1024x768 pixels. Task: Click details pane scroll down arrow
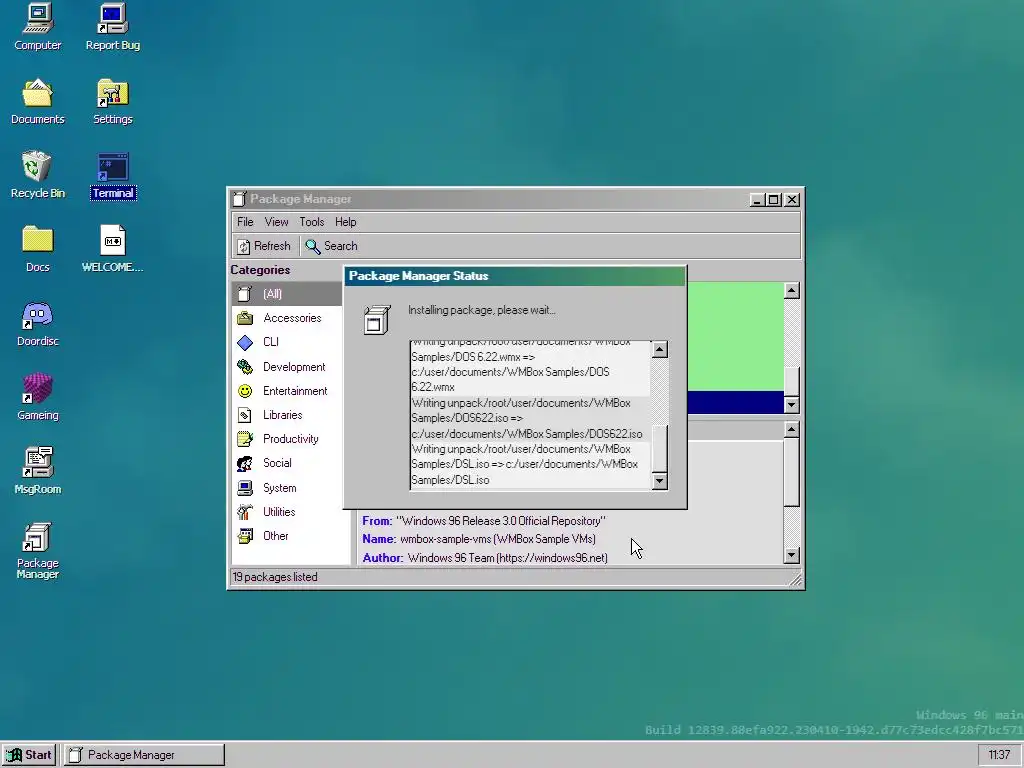click(x=792, y=556)
